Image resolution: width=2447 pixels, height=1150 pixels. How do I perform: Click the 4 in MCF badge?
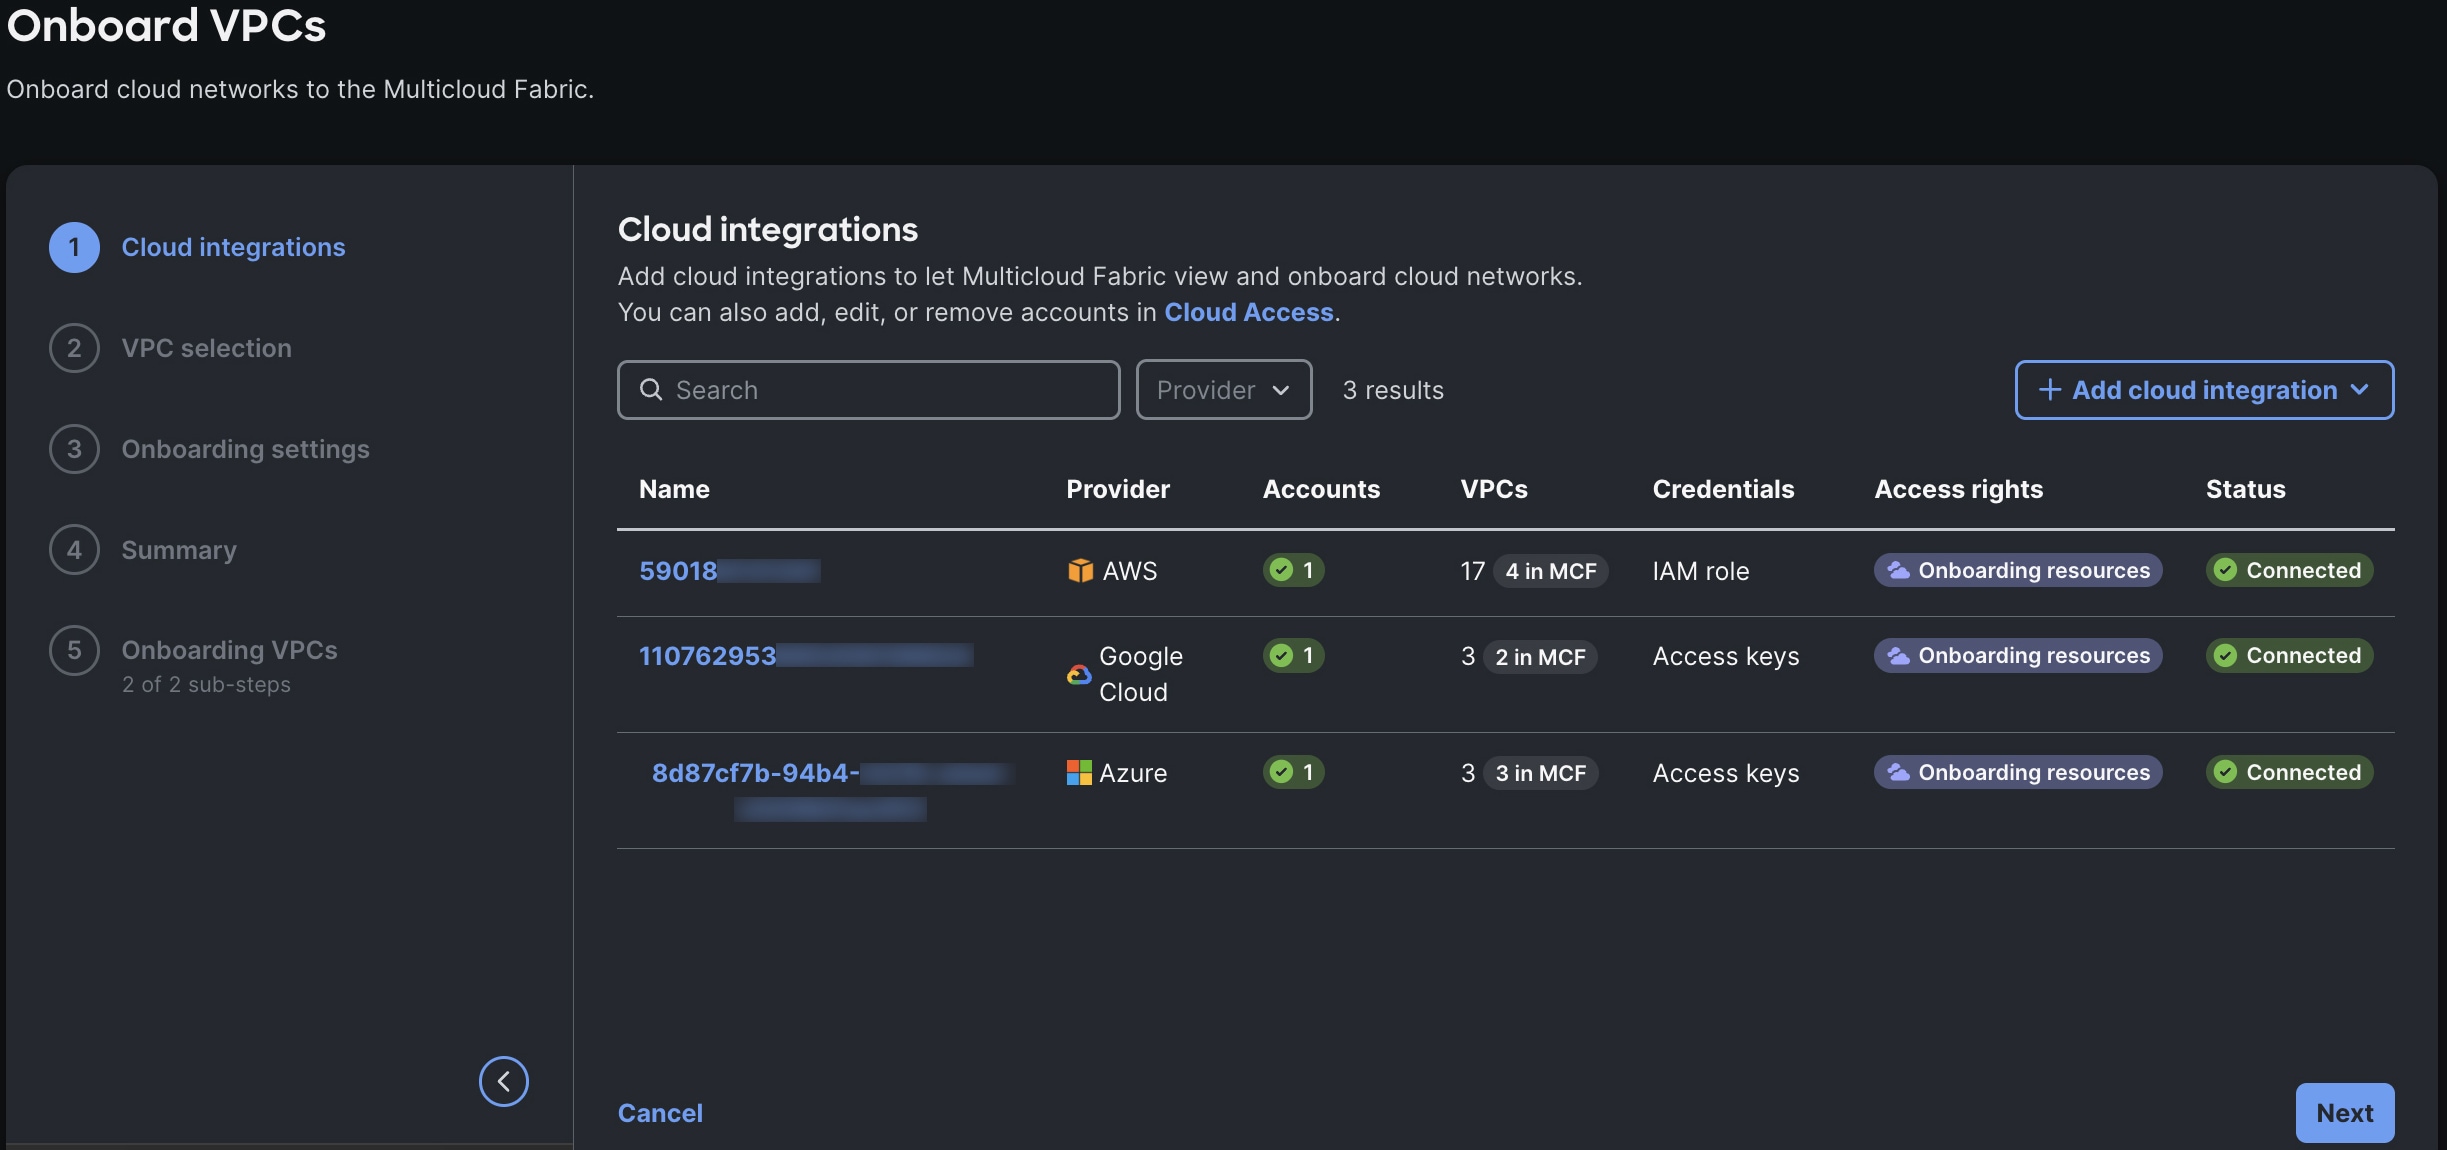coord(1551,571)
